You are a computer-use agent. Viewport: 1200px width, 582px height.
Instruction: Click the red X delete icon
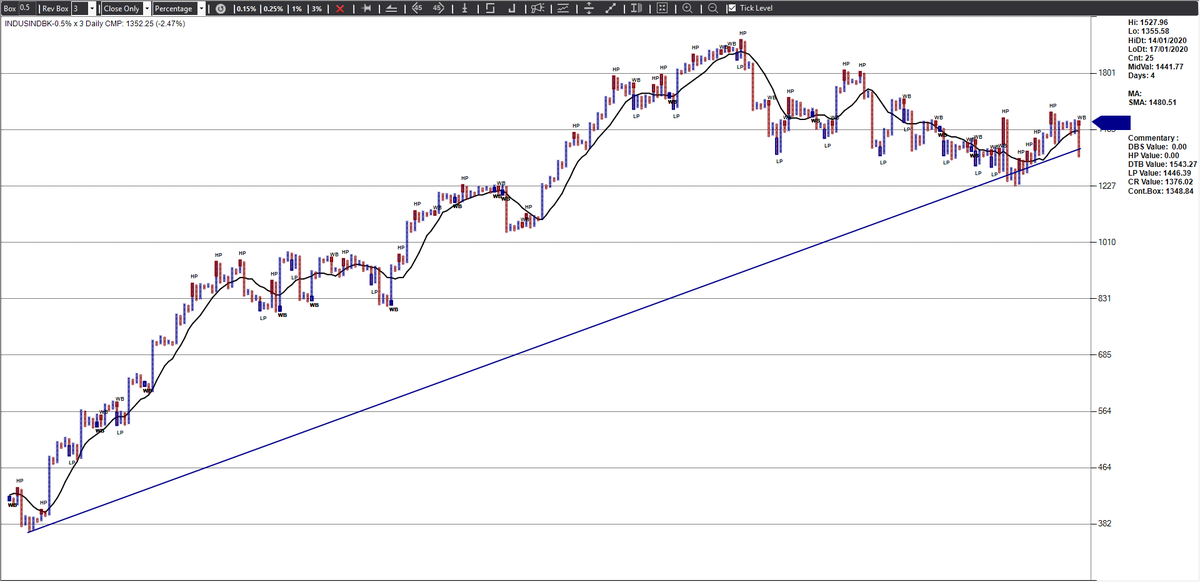pyautogui.click(x=340, y=8)
